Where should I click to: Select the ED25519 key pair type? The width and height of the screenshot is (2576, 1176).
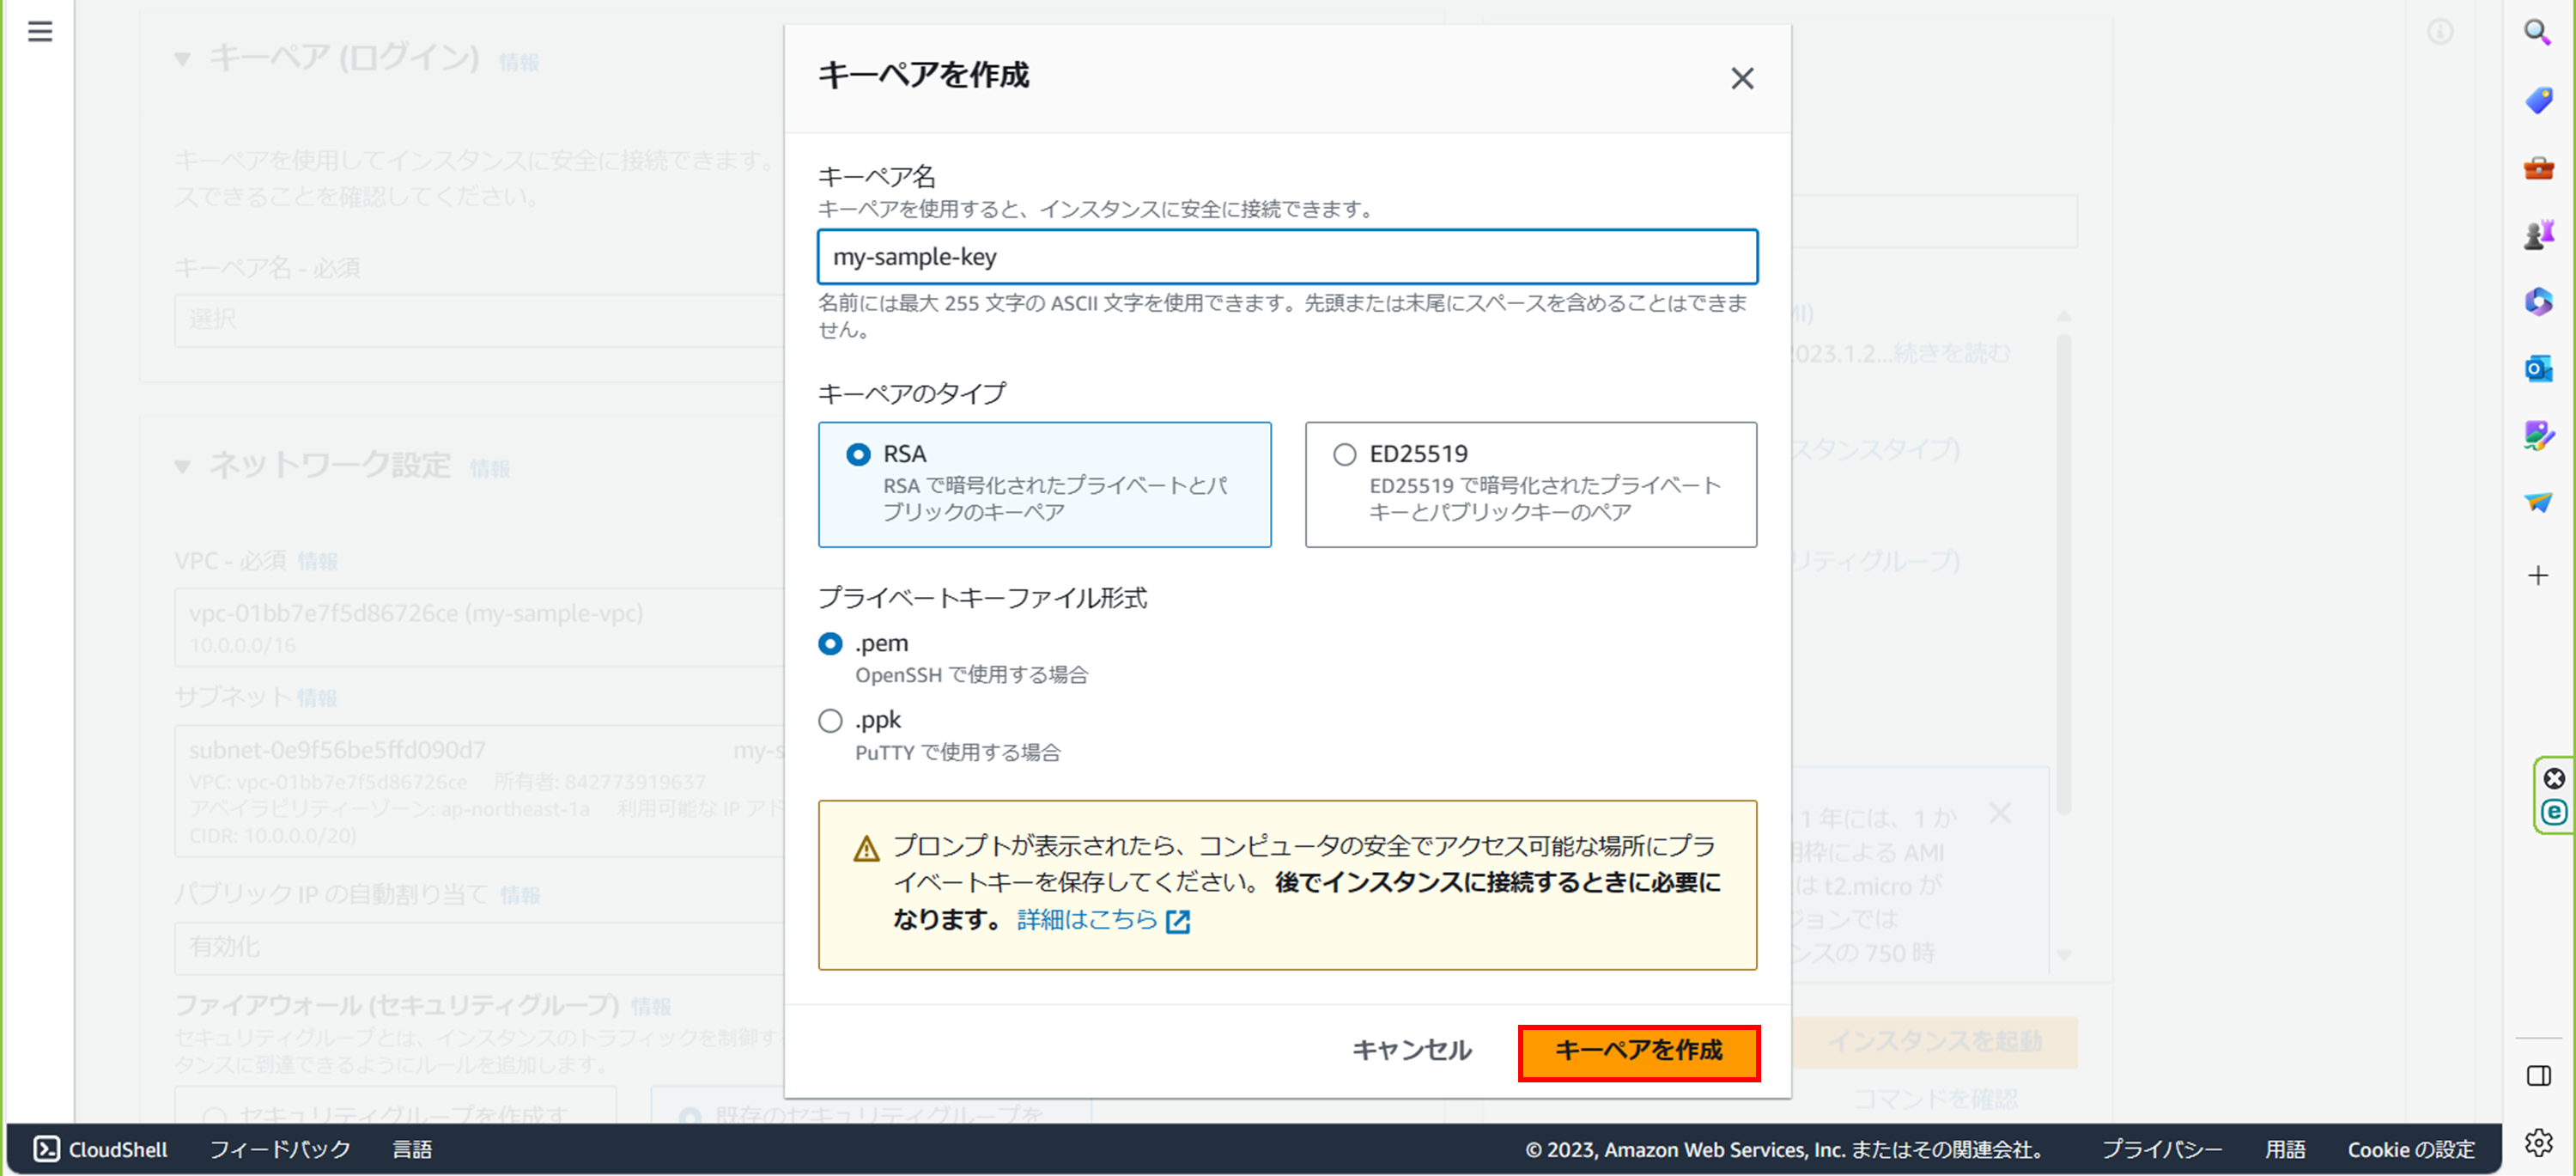(x=1344, y=455)
